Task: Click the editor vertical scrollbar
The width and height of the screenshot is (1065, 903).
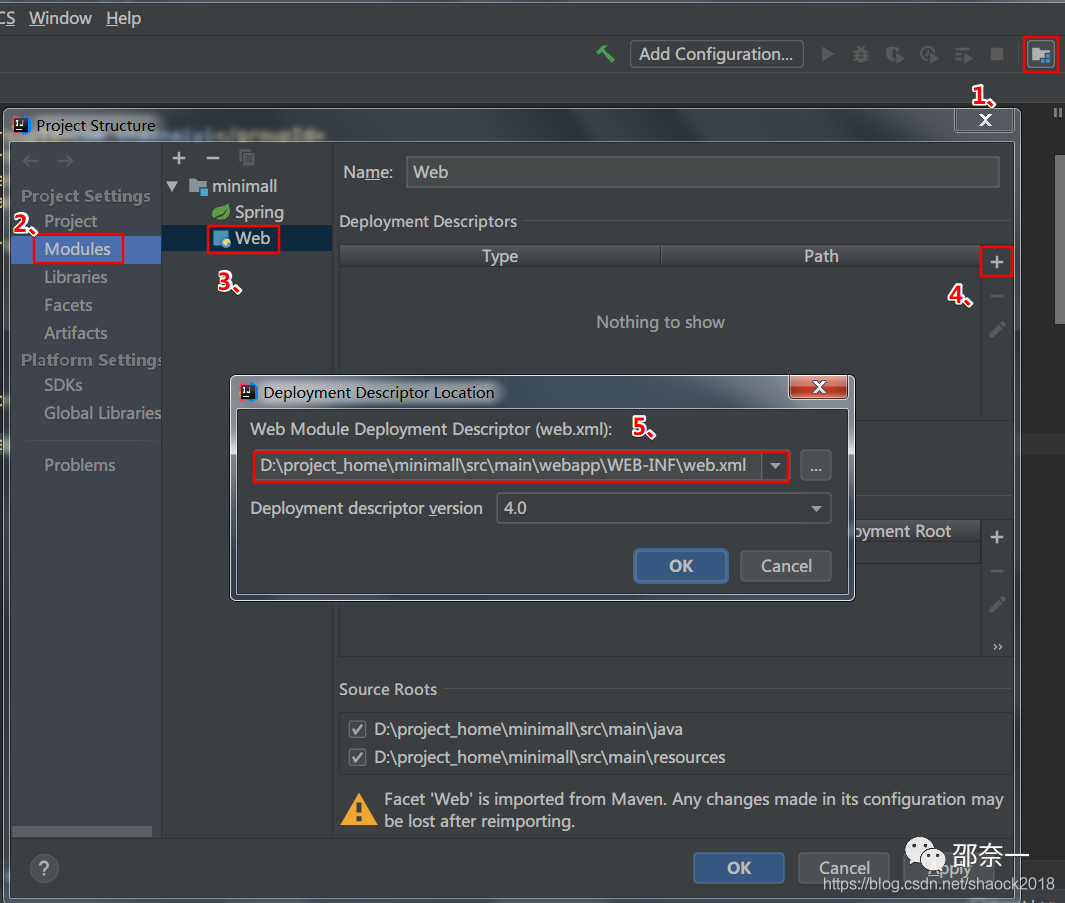Action: (1059, 240)
